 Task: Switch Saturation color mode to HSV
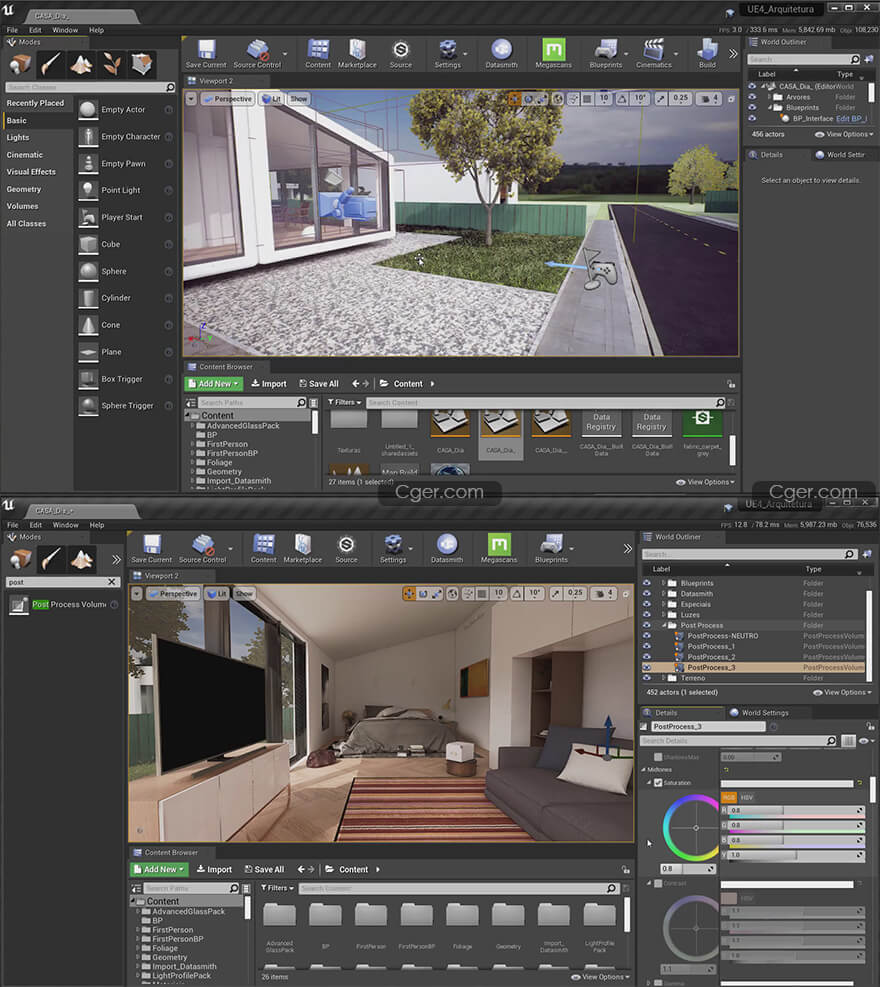tap(747, 797)
